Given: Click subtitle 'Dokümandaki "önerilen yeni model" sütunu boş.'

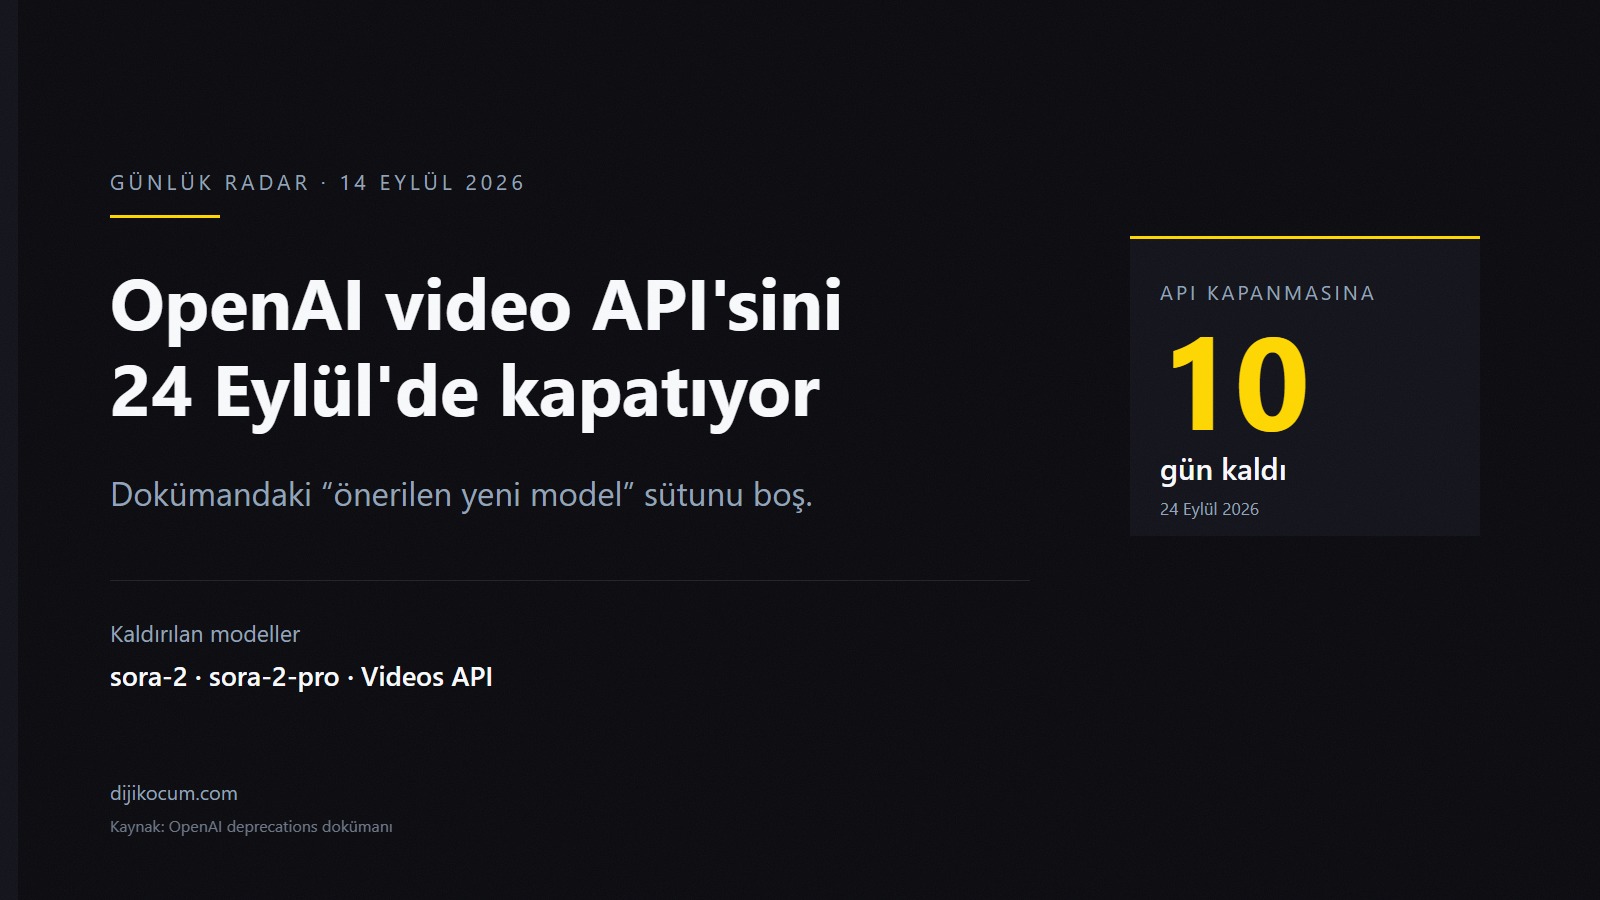Looking at the screenshot, I should [461, 494].
